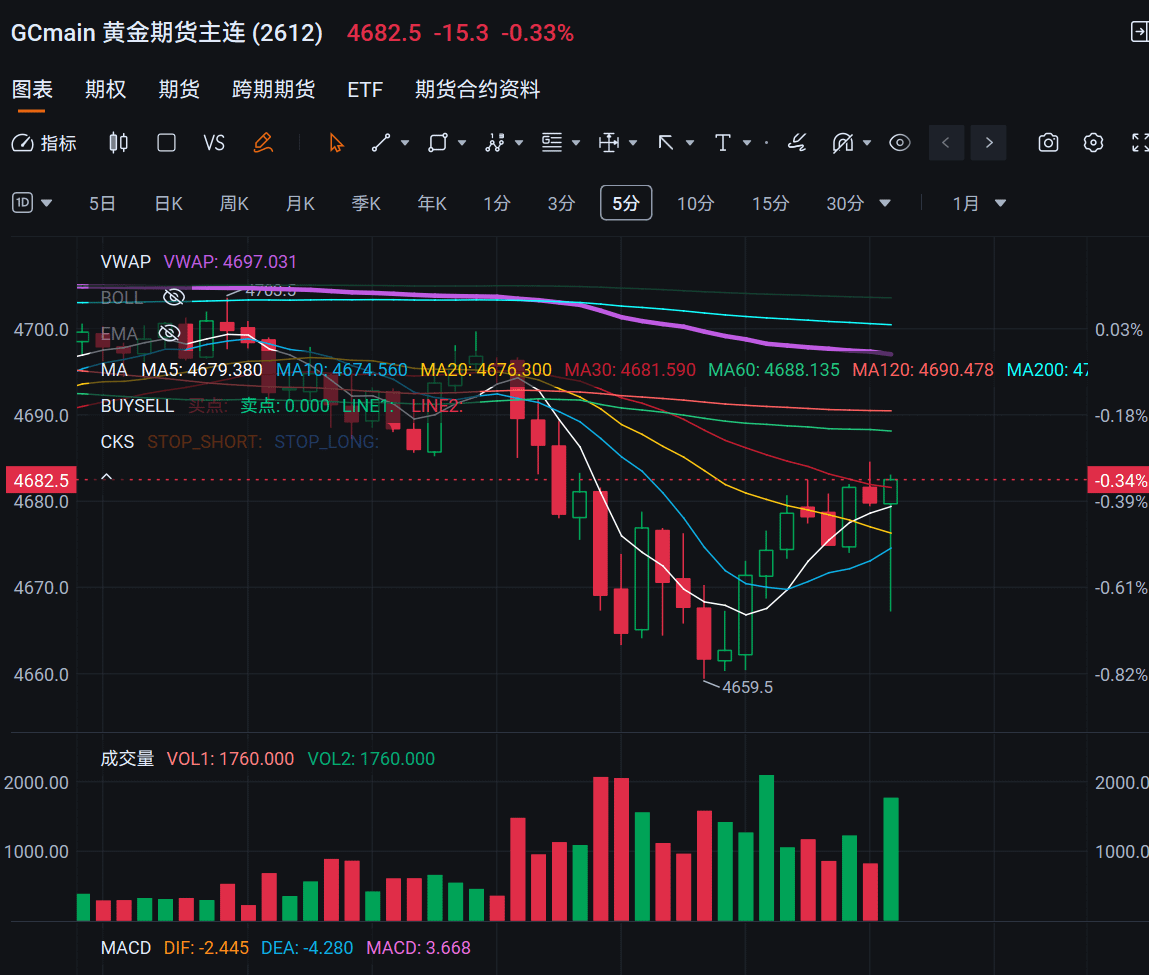Toggle BOLL indicator visibility eye
Screen dimensions: 1149x975
[174, 297]
